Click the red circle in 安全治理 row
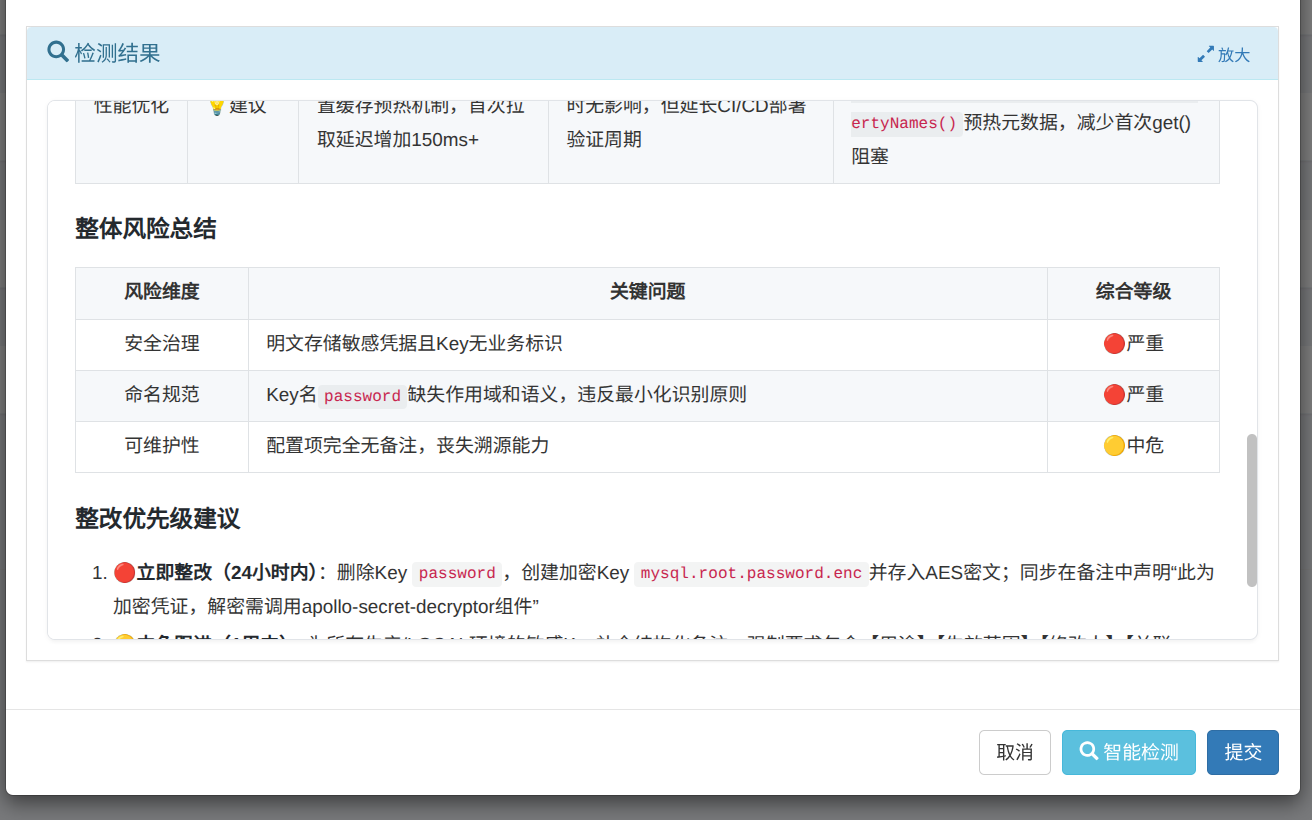This screenshot has height=820, width=1312. pyautogui.click(x=1113, y=344)
